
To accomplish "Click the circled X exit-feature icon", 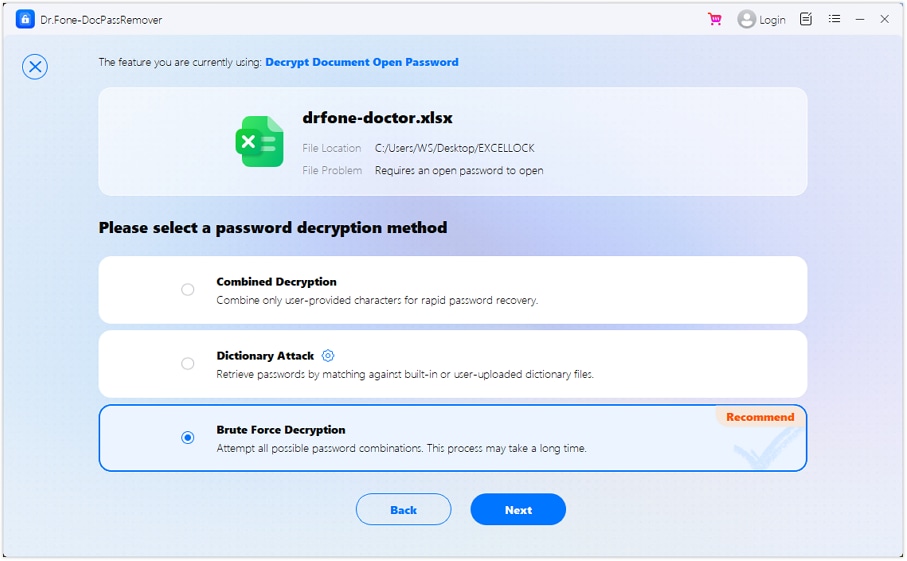I will pos(35,67).
